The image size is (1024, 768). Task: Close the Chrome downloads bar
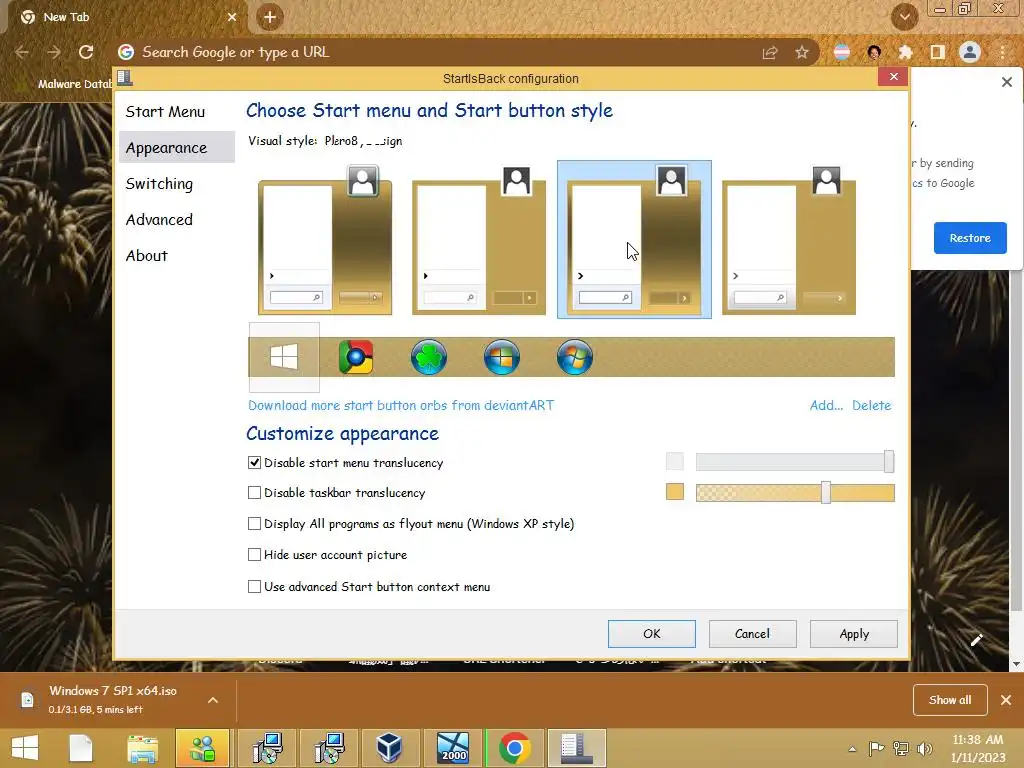(1006, 700)
